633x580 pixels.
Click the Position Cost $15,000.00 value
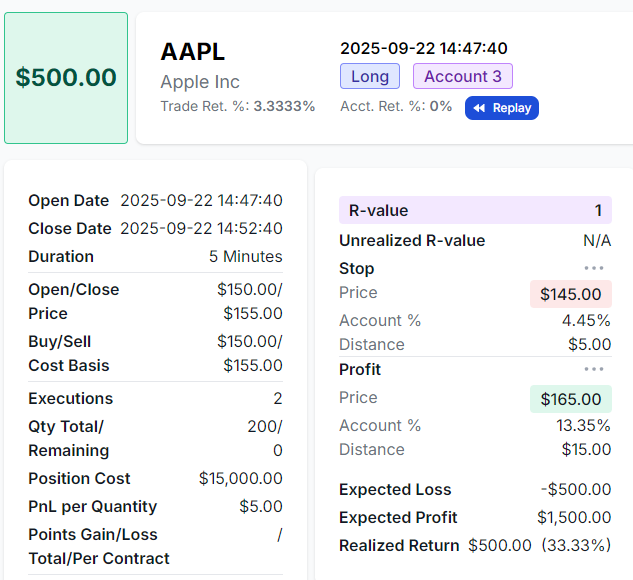click(x=240, y=478)
